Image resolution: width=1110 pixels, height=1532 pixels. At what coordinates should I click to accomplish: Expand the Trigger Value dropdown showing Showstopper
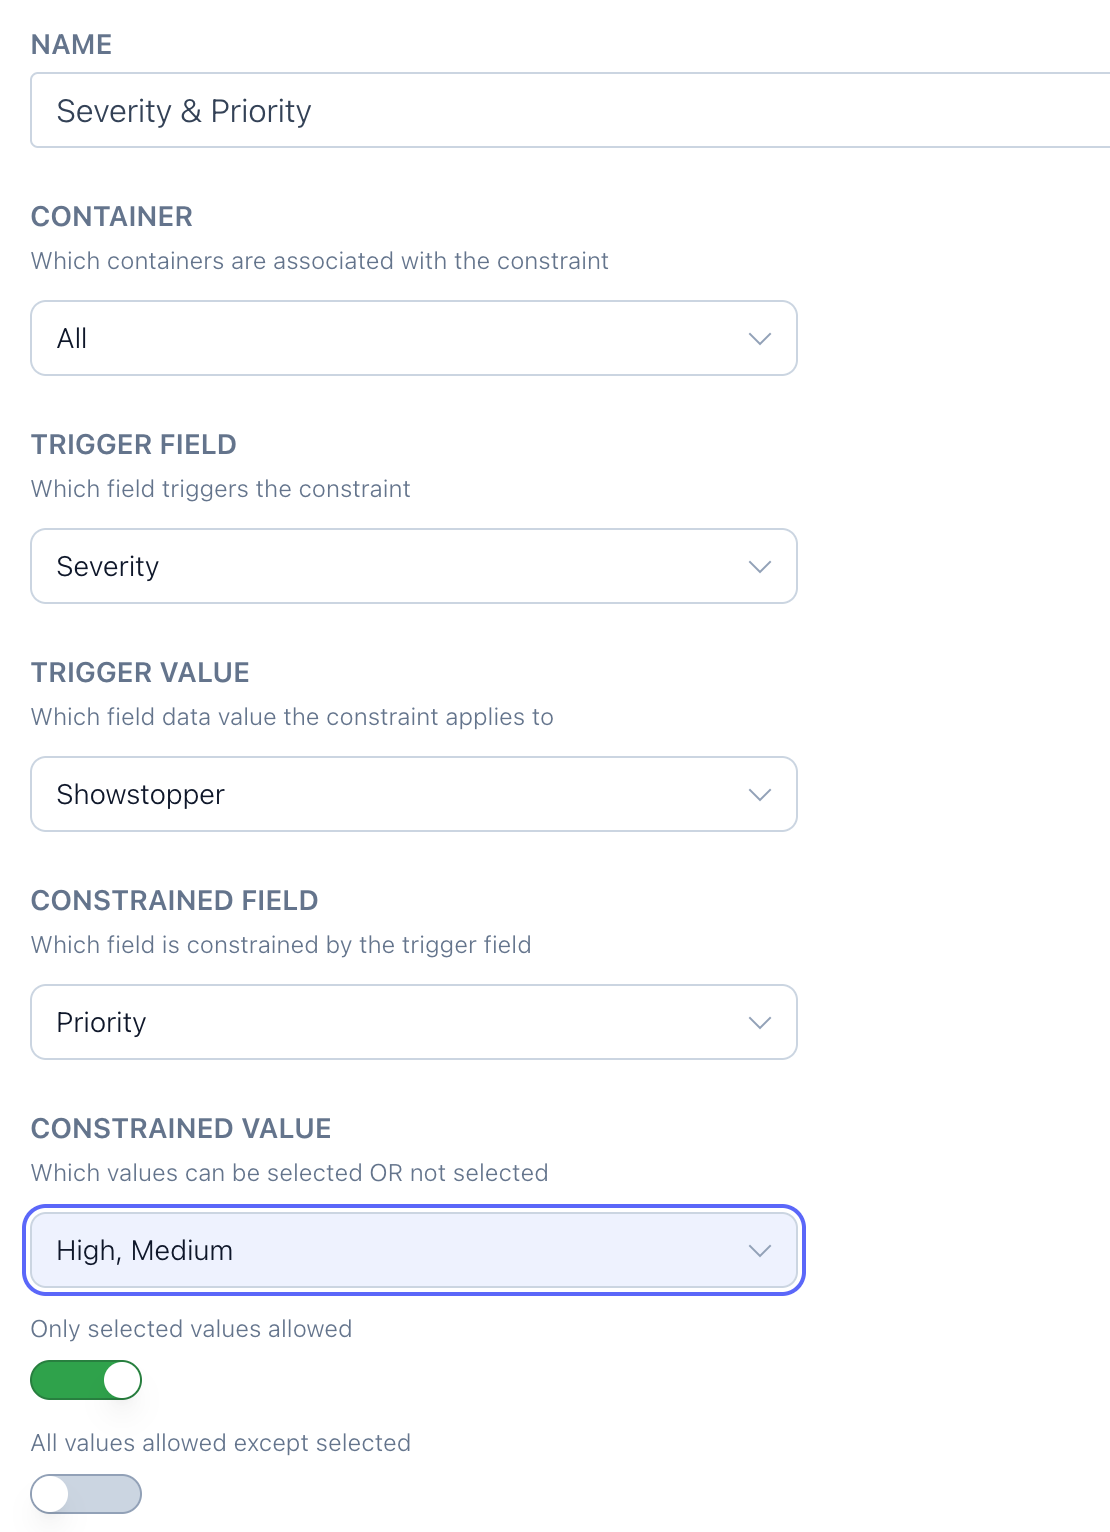(400, 795)
